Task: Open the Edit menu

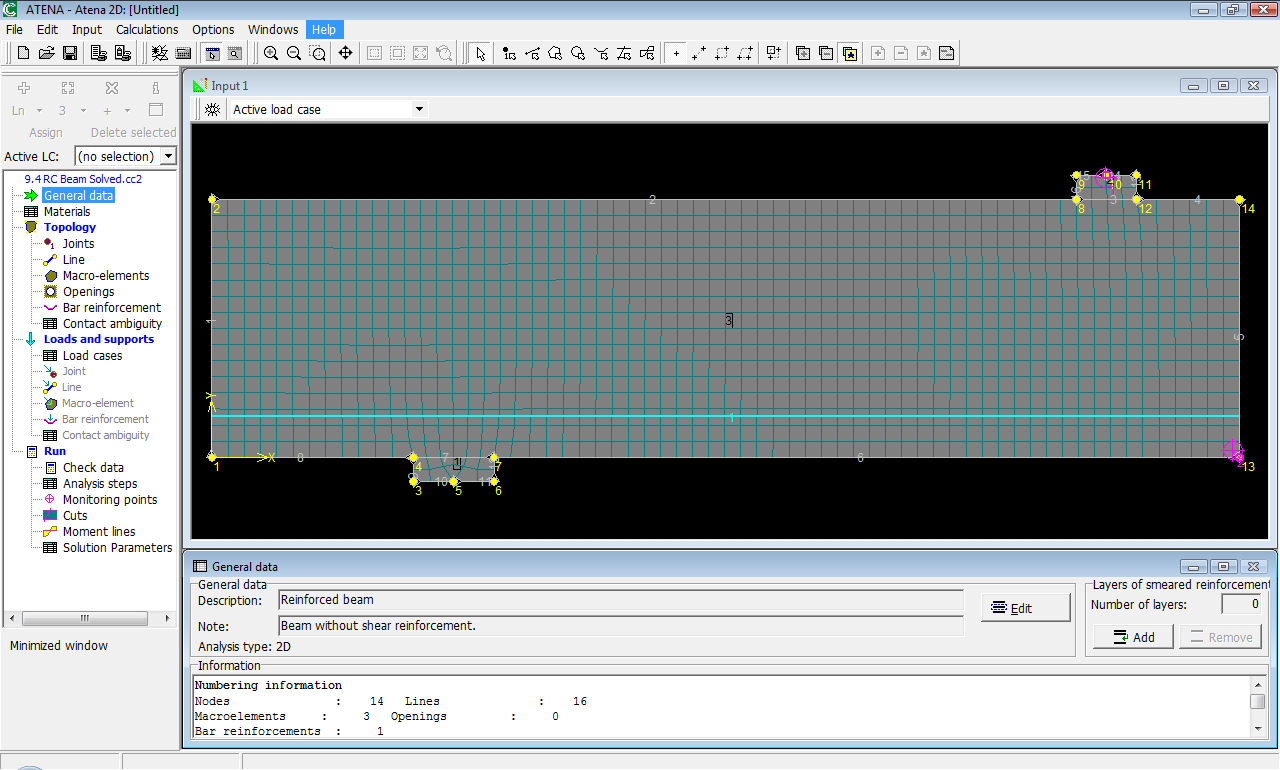Action: 47,29
